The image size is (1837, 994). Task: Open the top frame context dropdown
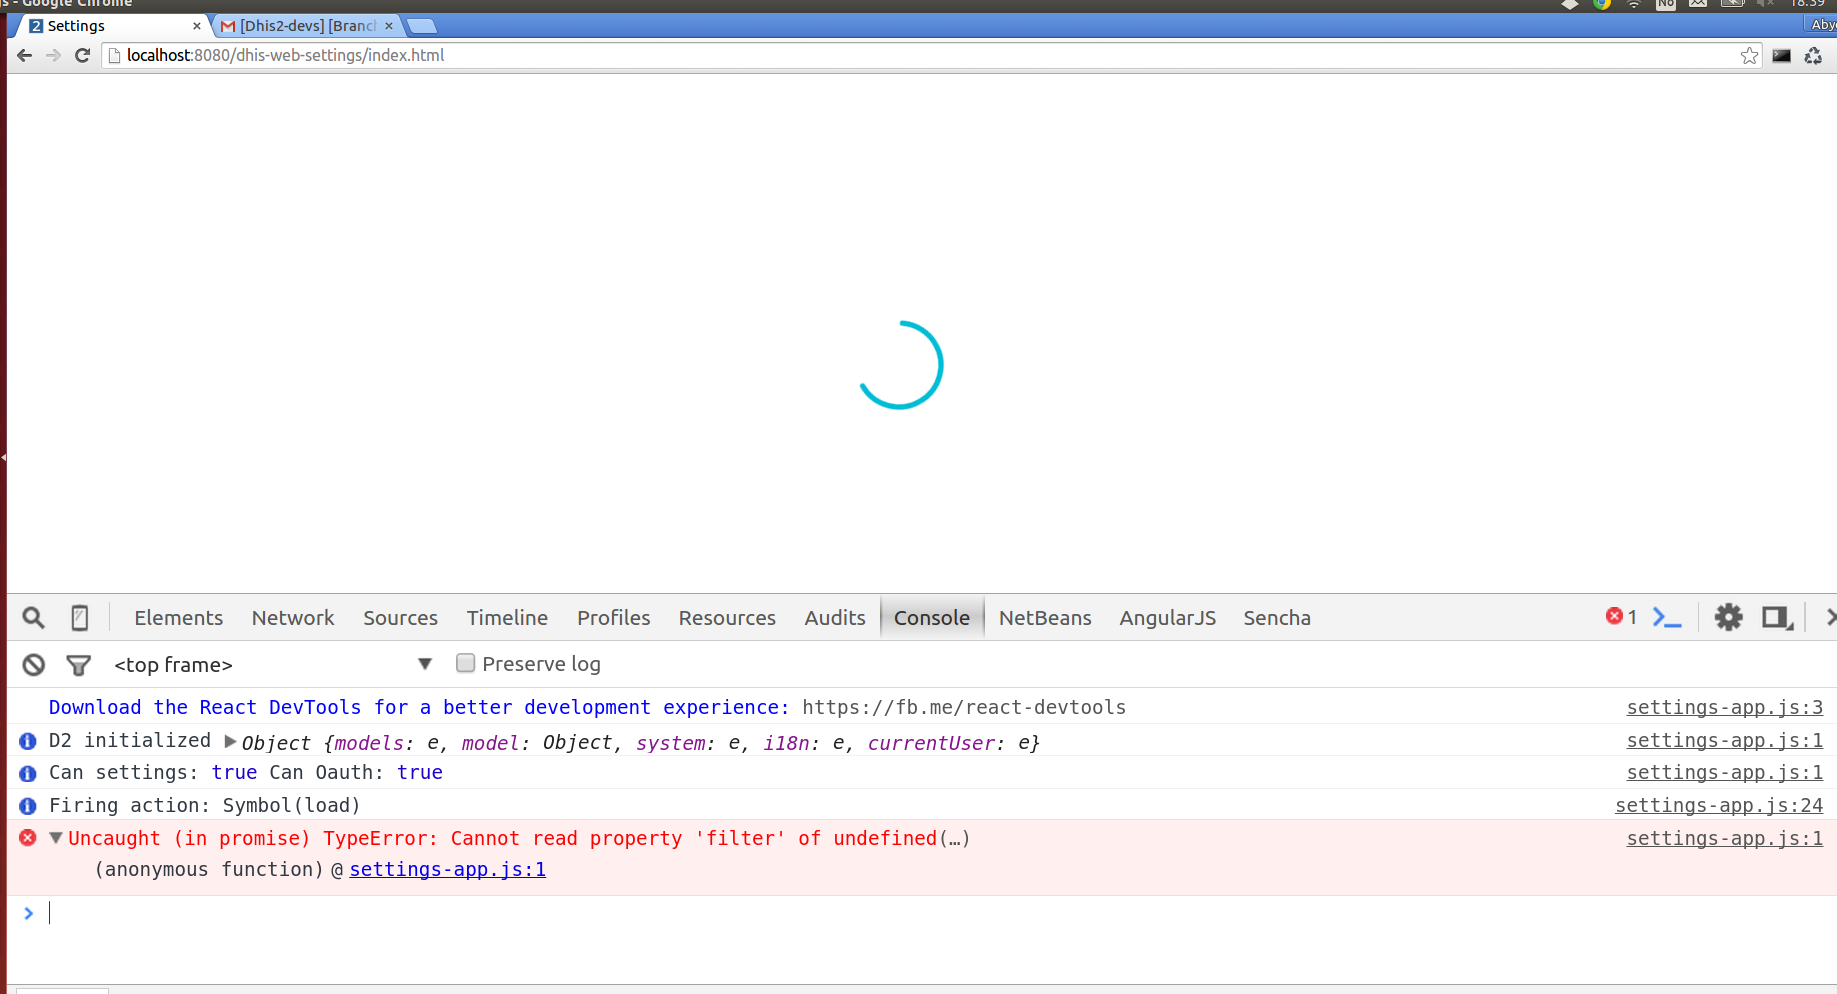pos(272,665)
